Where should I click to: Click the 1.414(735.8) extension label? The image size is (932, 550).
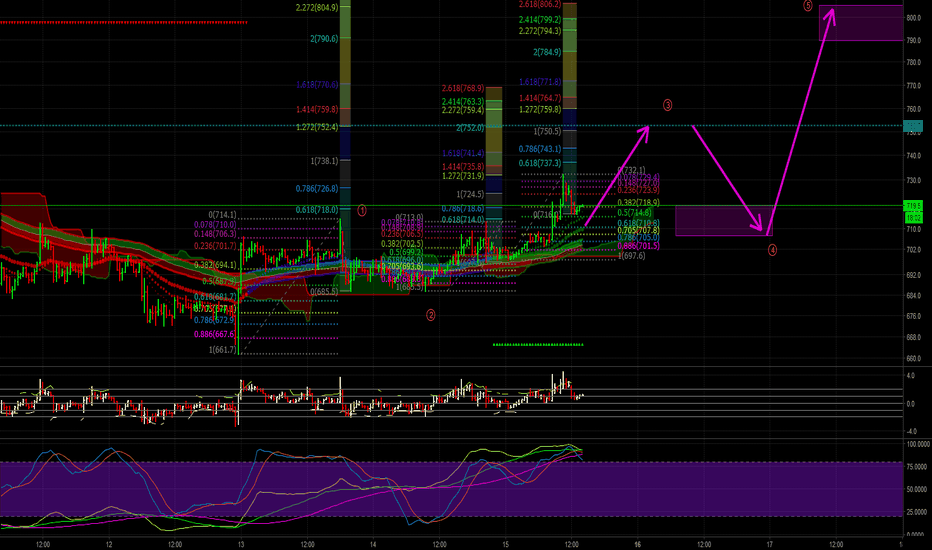(x=462, y=167)
